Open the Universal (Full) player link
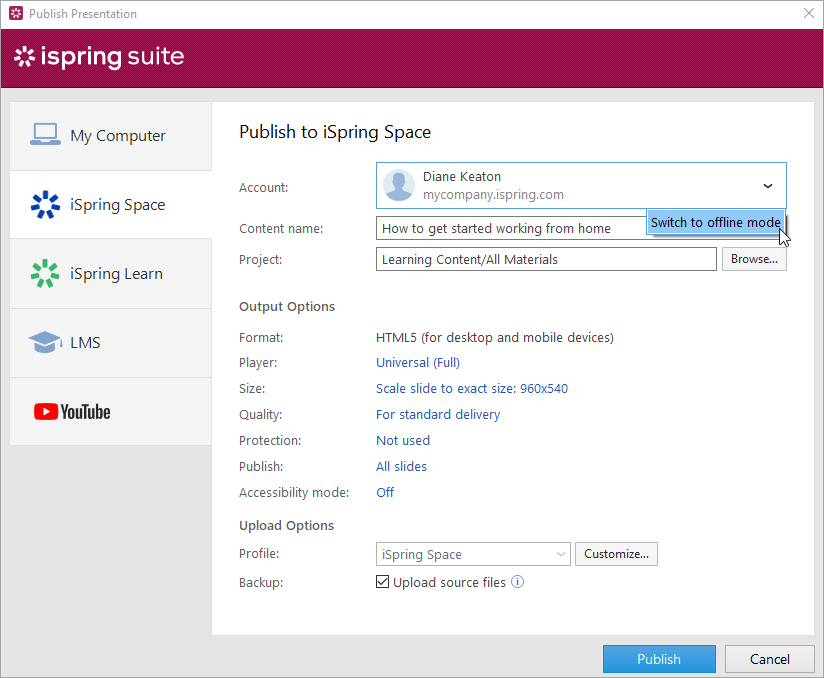 pos(418,362)
